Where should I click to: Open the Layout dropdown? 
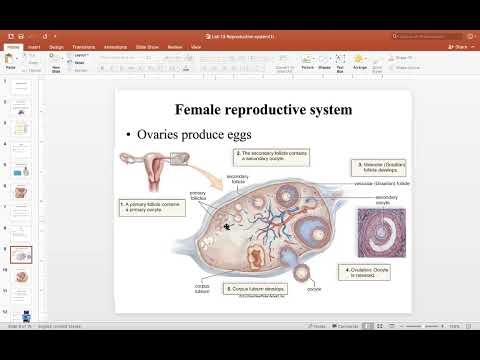[x=79, y=55]
